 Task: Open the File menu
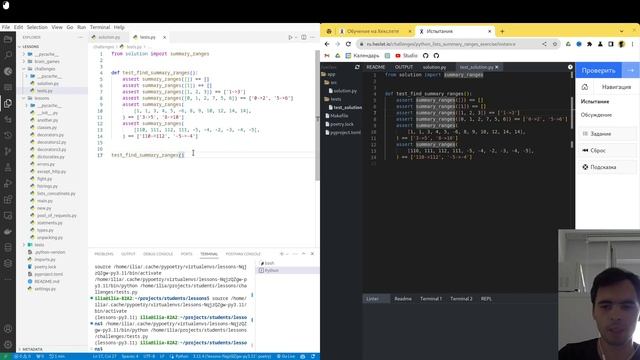tap(6, 27)
